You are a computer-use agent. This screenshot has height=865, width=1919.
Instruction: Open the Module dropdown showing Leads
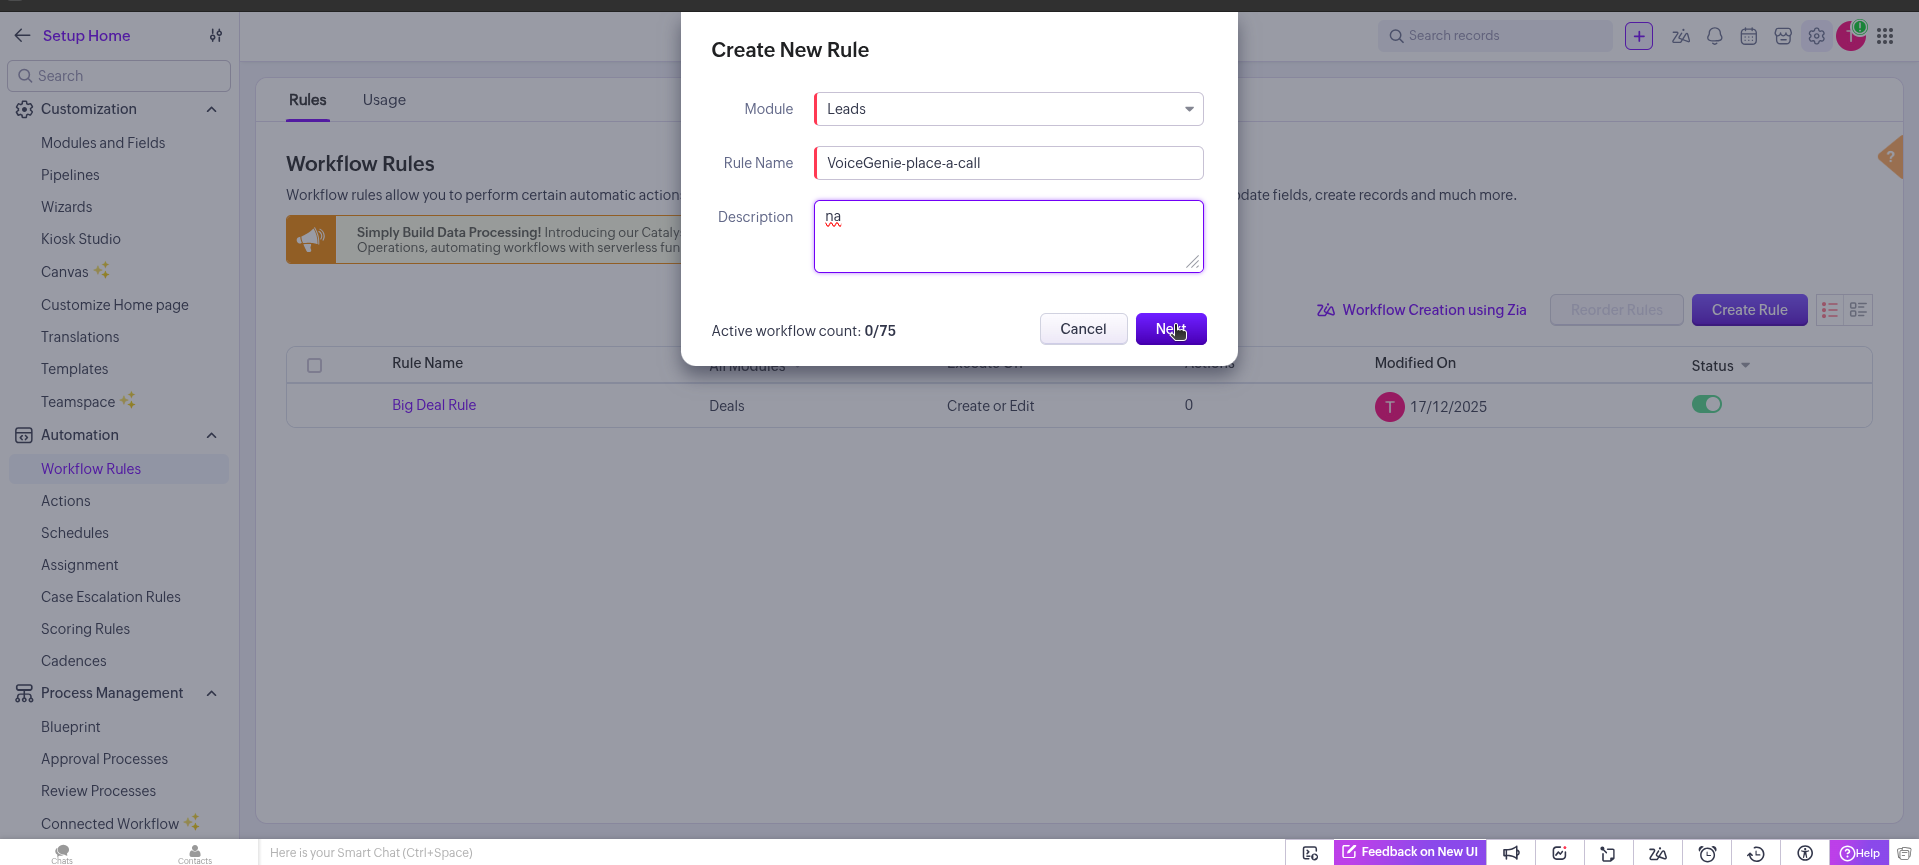click(x=1008, y=109)
